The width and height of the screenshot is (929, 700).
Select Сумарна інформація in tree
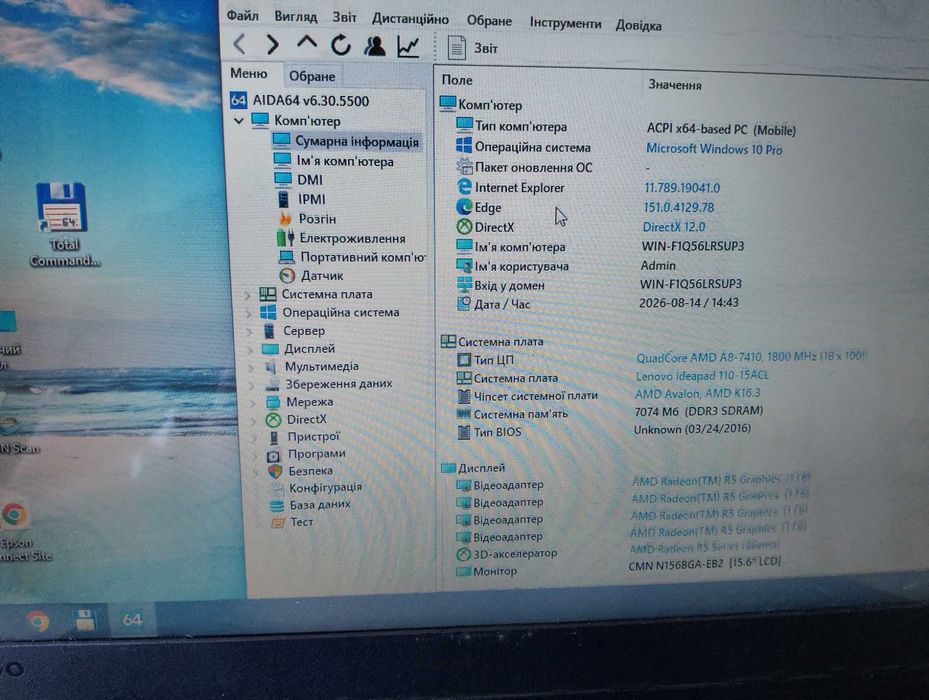(345, 142)
